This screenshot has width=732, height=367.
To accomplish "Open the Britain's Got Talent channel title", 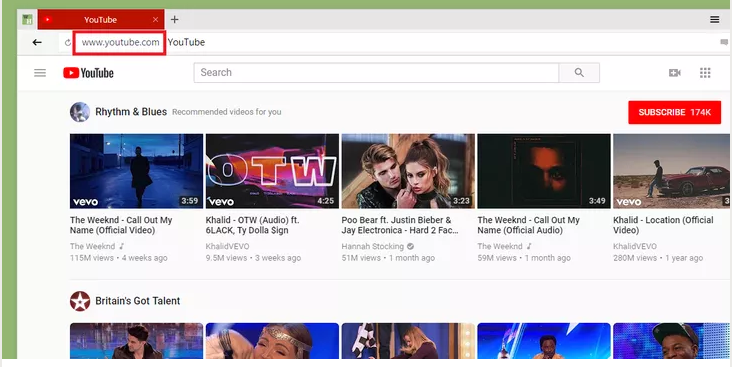I will 138,301.
